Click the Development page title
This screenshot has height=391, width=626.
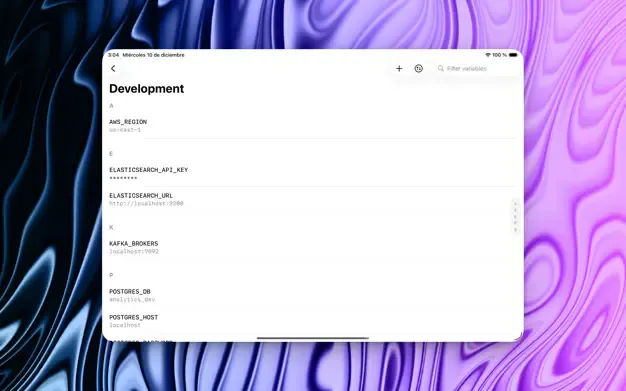[147, 89]
